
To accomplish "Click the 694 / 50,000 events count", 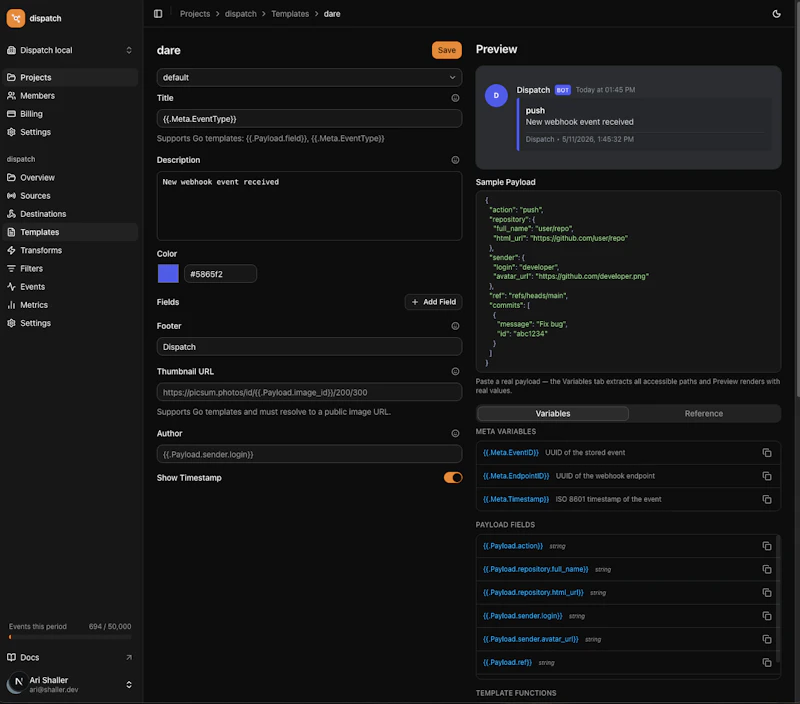I will pos(110,626).
